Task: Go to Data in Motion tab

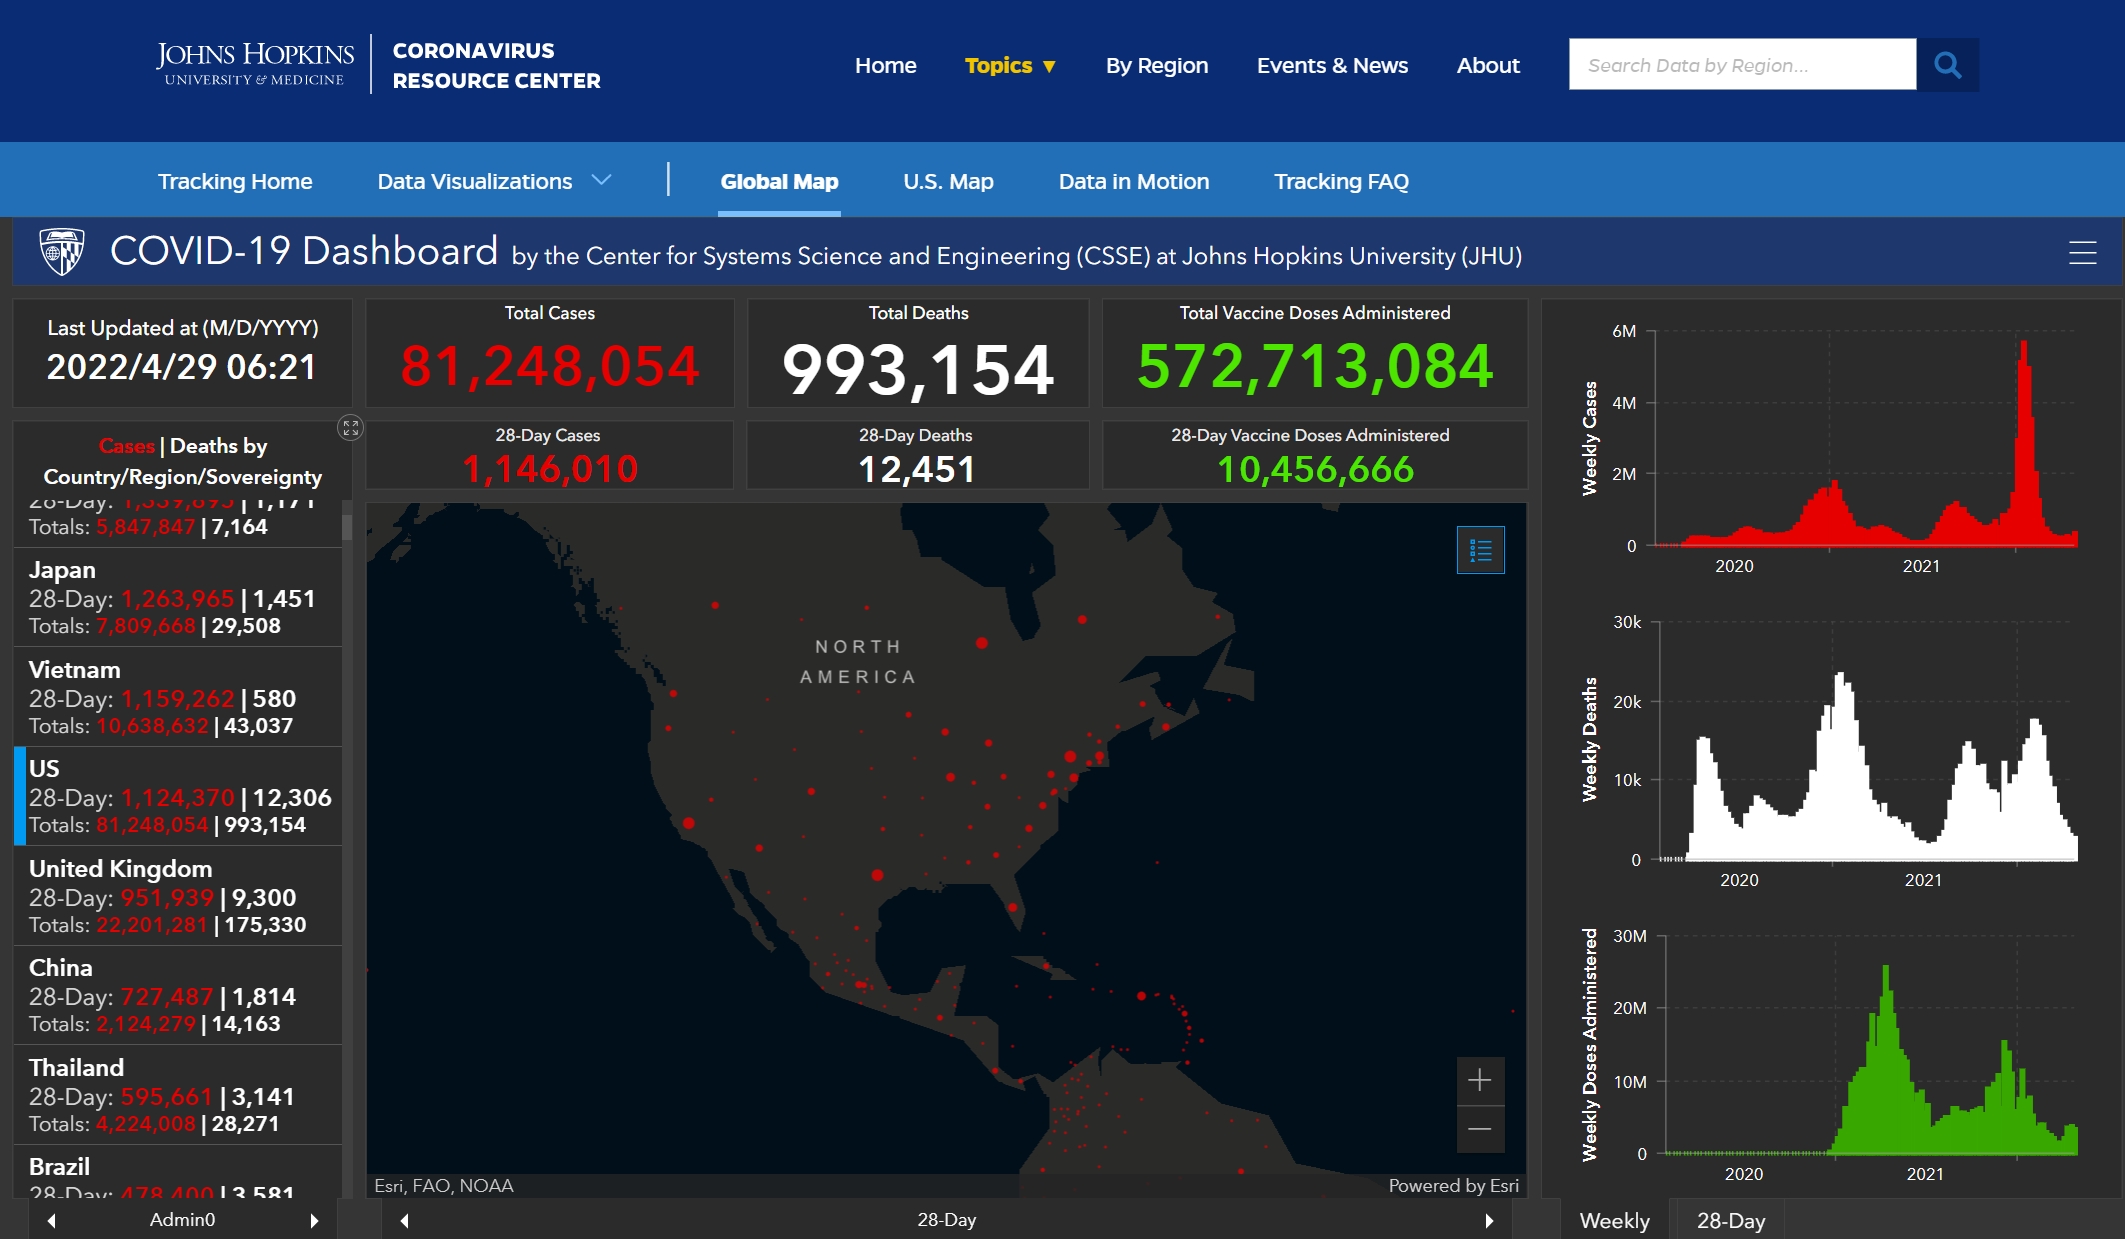Action: point(1133,181)
